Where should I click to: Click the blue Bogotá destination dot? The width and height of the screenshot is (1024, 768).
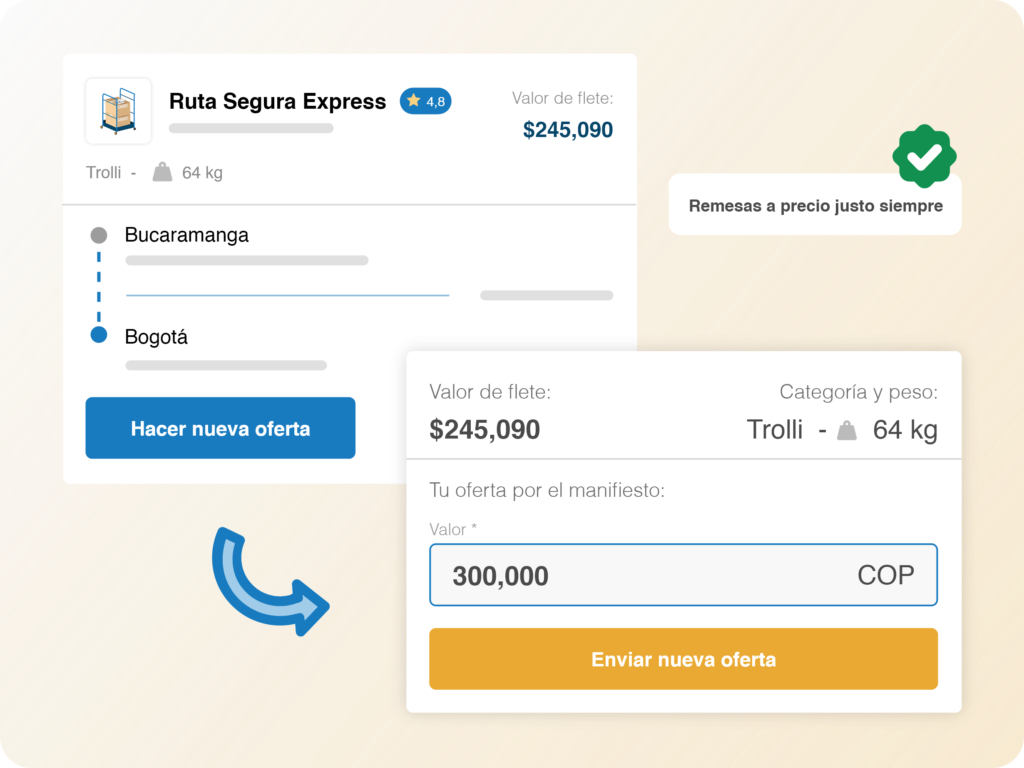pos(98,336)
